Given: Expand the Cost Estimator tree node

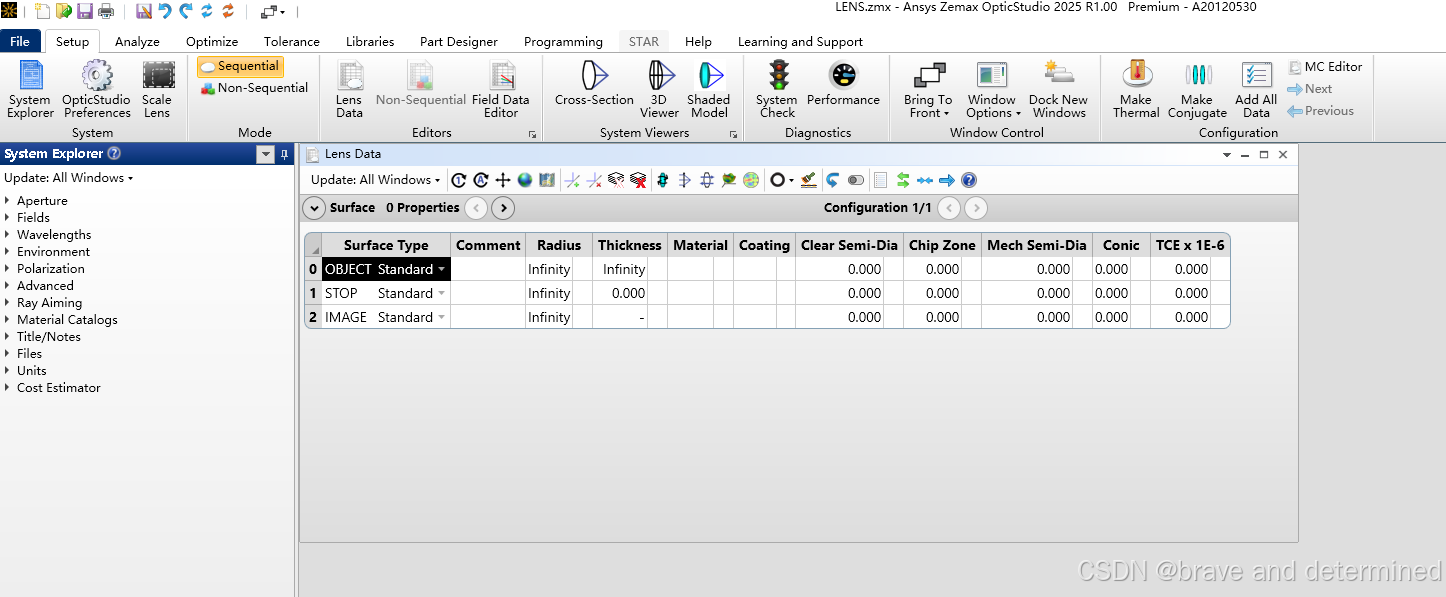Looking at the screenshot, I should [7, 388].
